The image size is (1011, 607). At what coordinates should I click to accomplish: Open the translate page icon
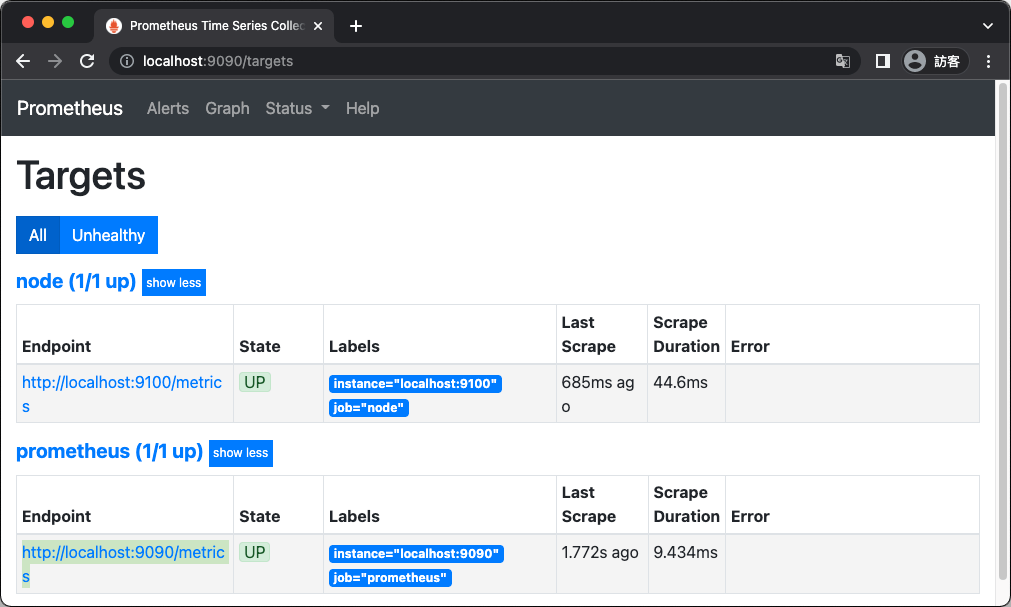[842, 61]
